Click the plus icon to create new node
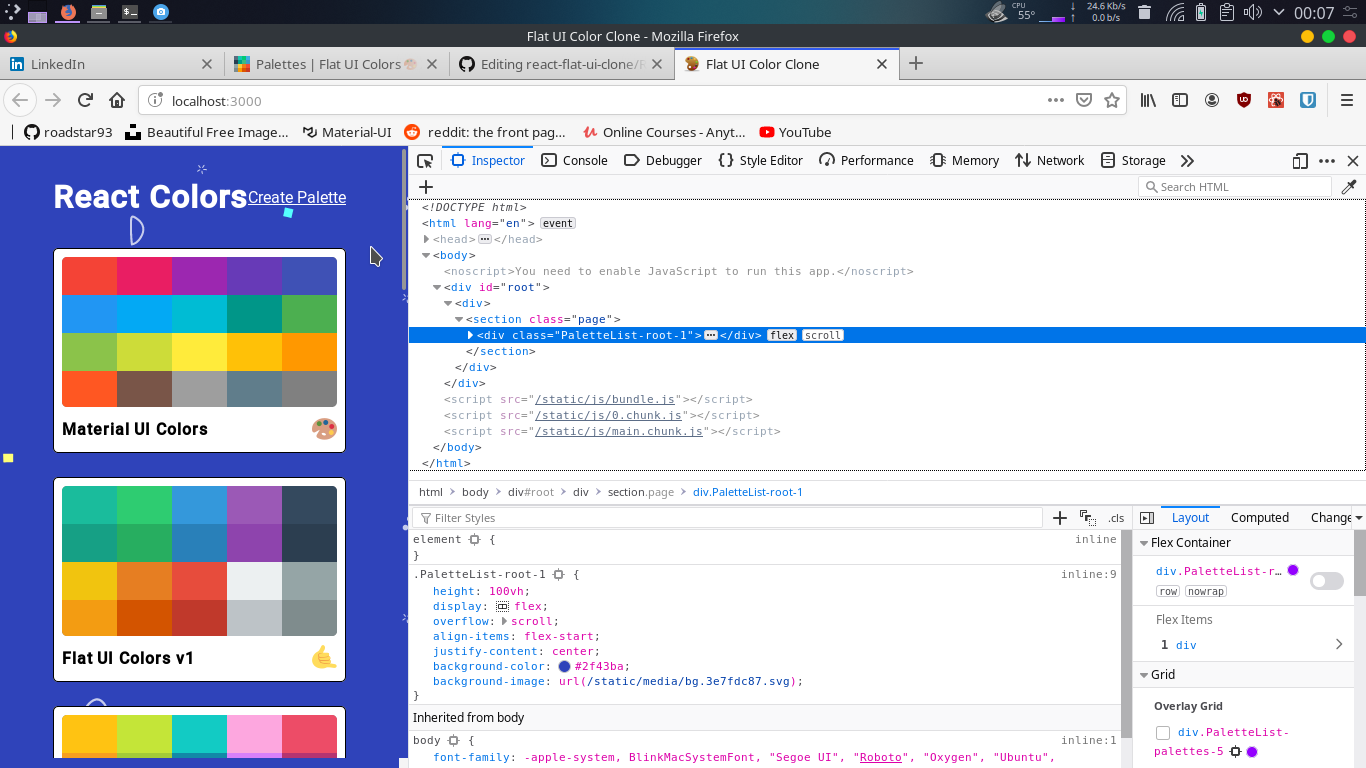Screen dimensions: 1366x768 (x=426, y=187)
